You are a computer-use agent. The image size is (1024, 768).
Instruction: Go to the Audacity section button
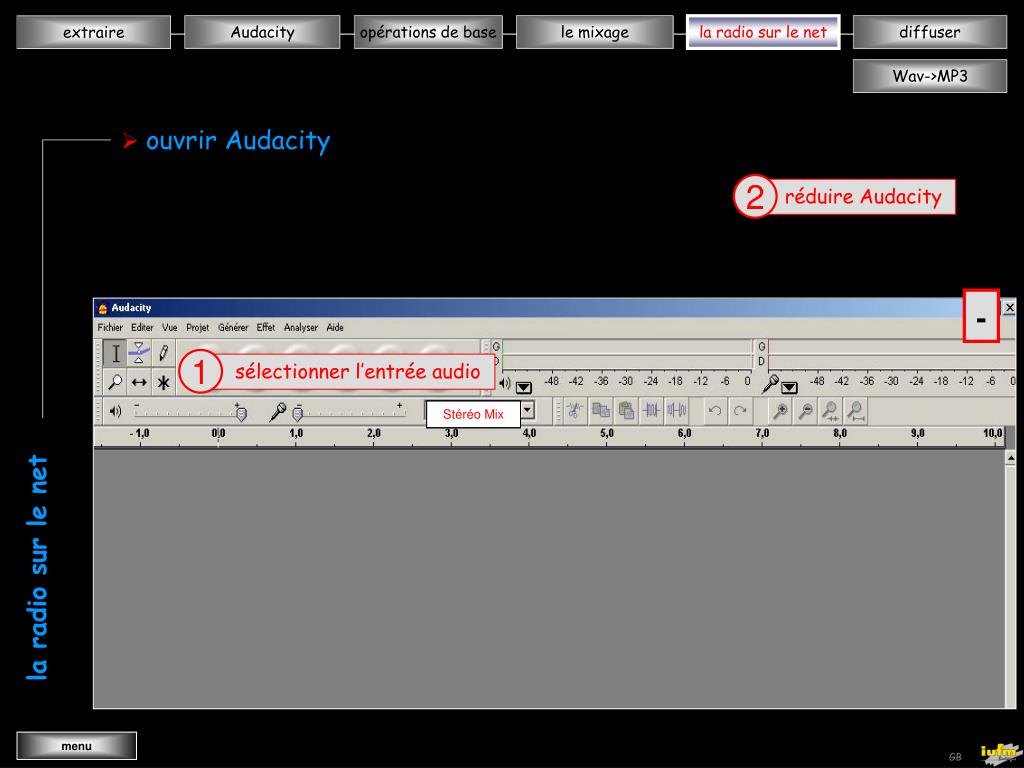tap(262, 32)
